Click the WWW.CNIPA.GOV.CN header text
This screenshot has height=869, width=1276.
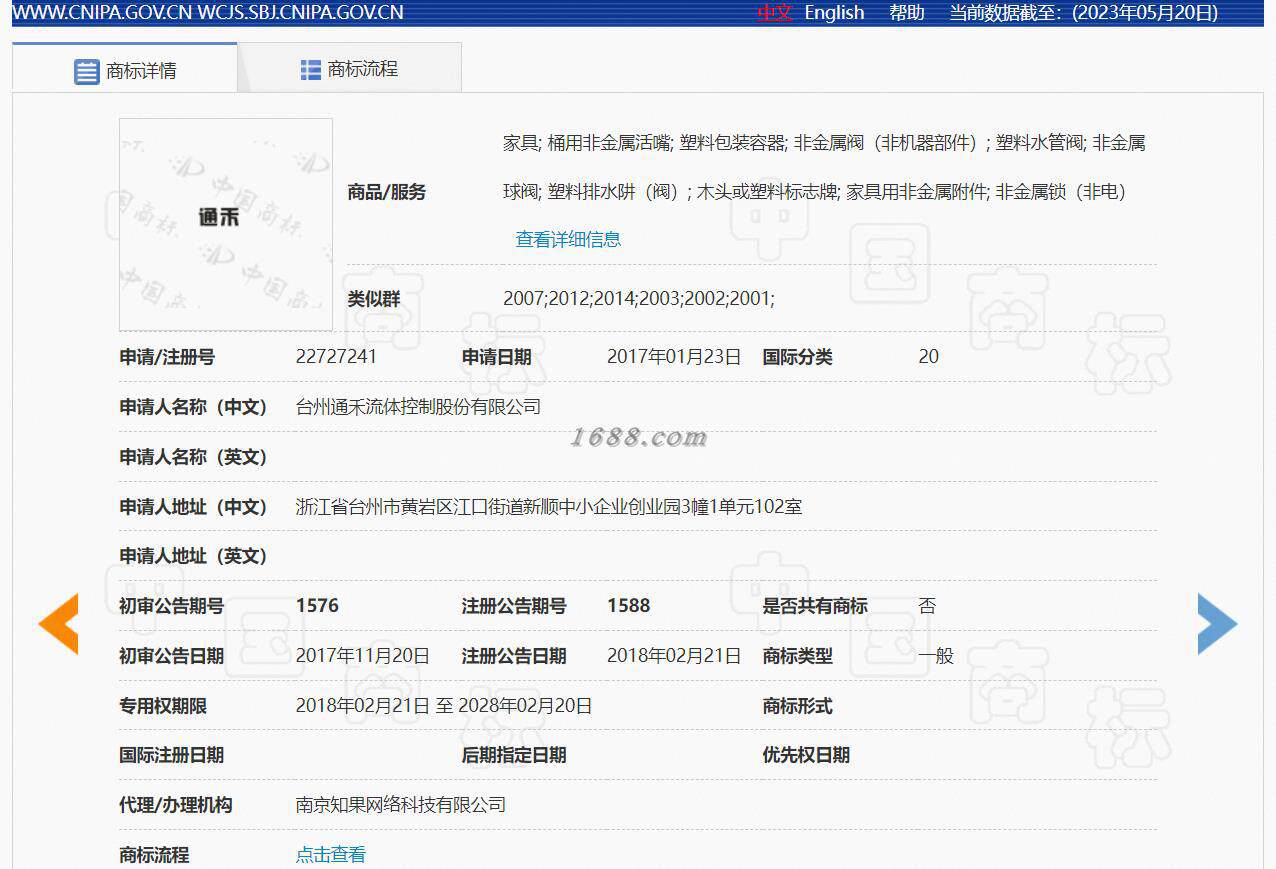[x=102, y=12]
